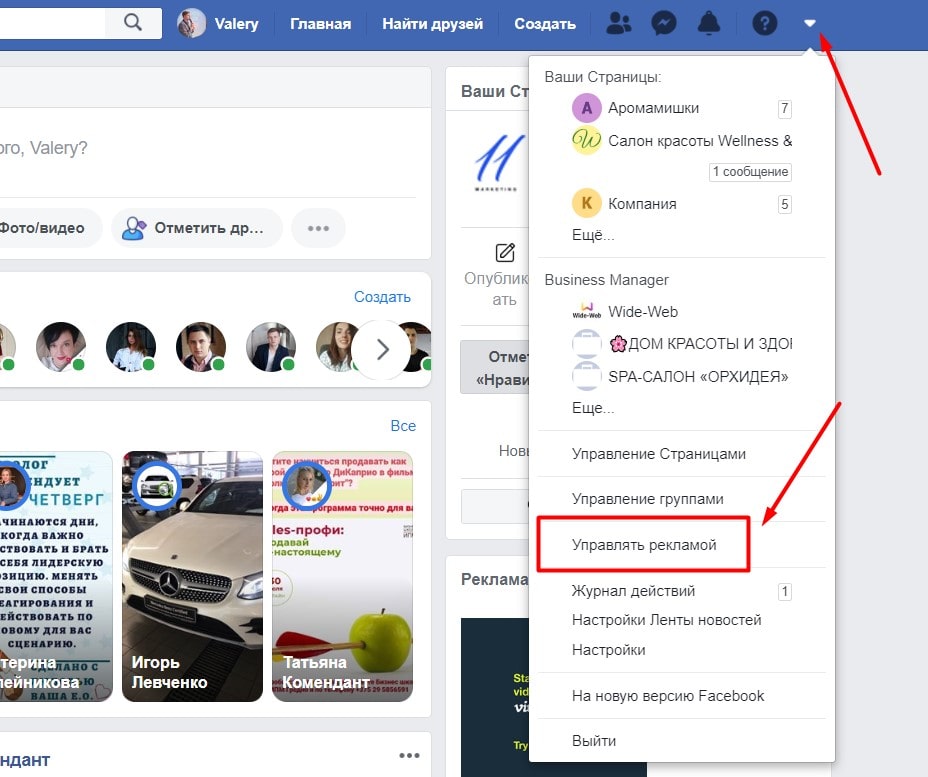The width and height of the screenshot is (928, 777).
Task: Open the account dropdown arrow
Action: (x=810, y=22)
